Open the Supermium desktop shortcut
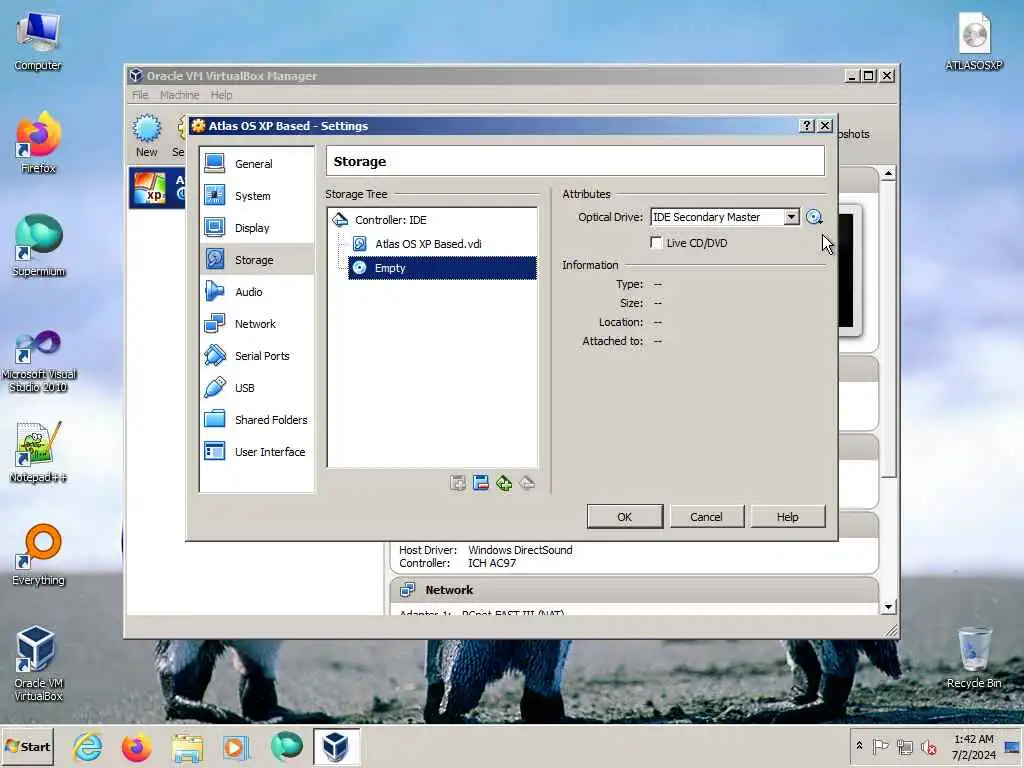The height and width of the screenshot is (768, 1024). 38,246
